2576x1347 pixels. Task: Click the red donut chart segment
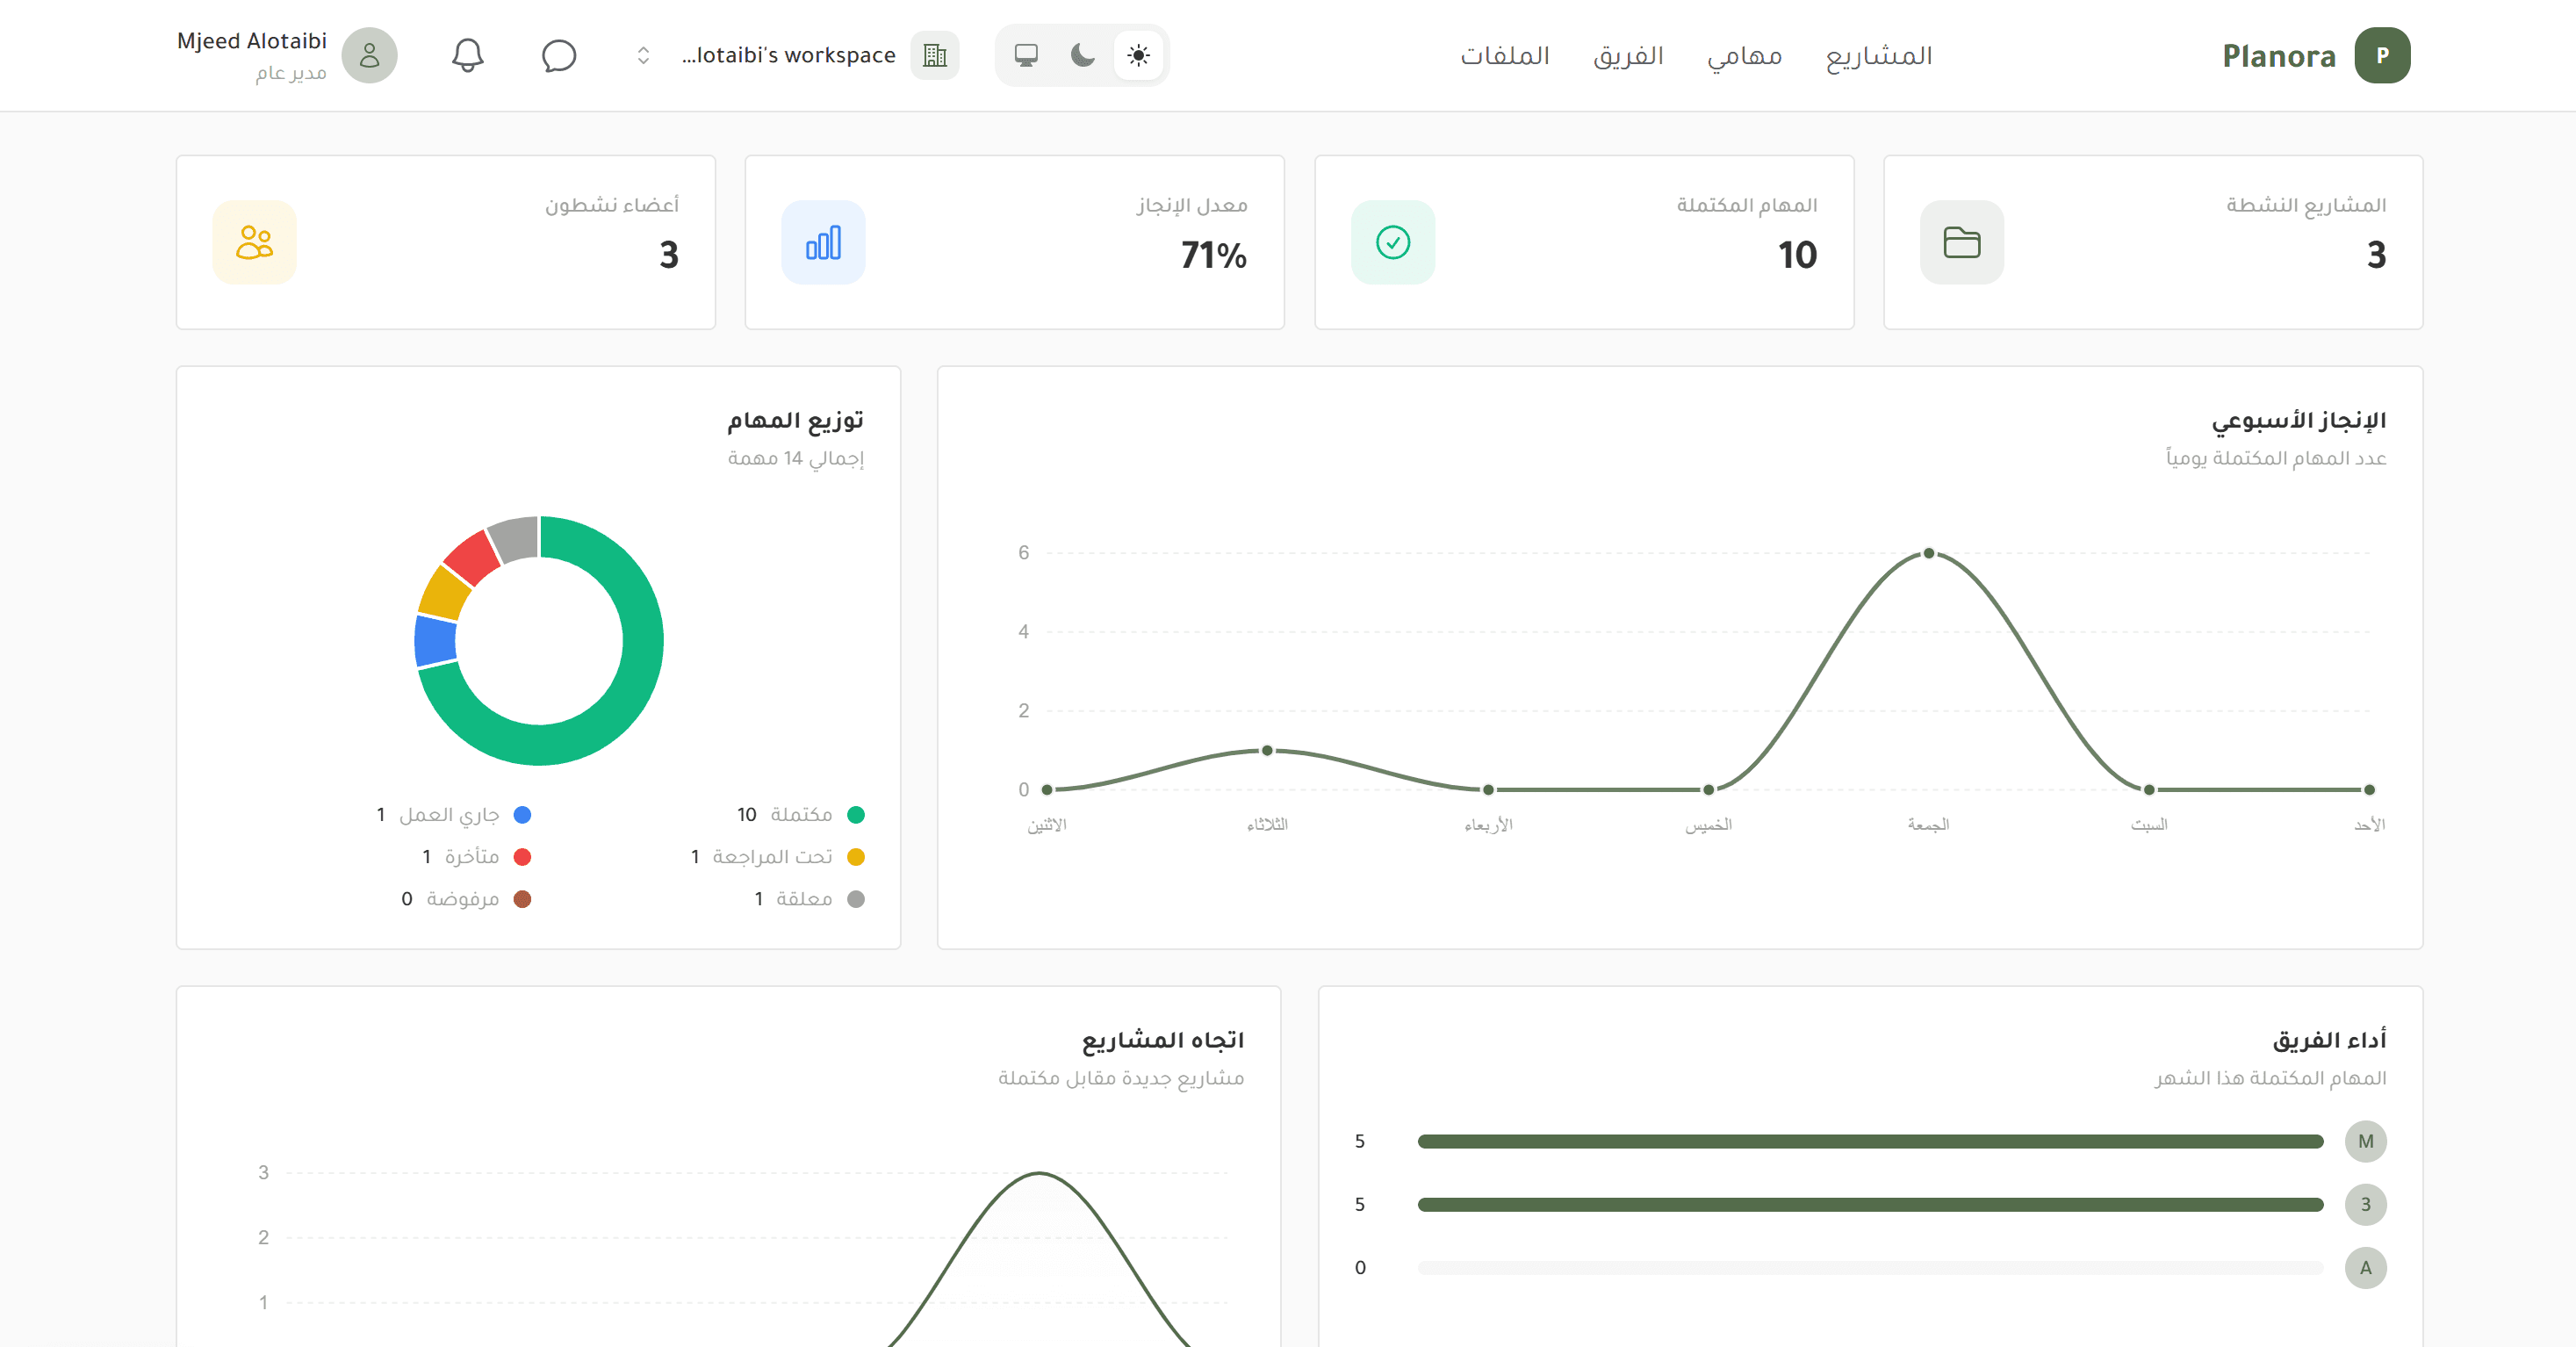pos(474,556)
